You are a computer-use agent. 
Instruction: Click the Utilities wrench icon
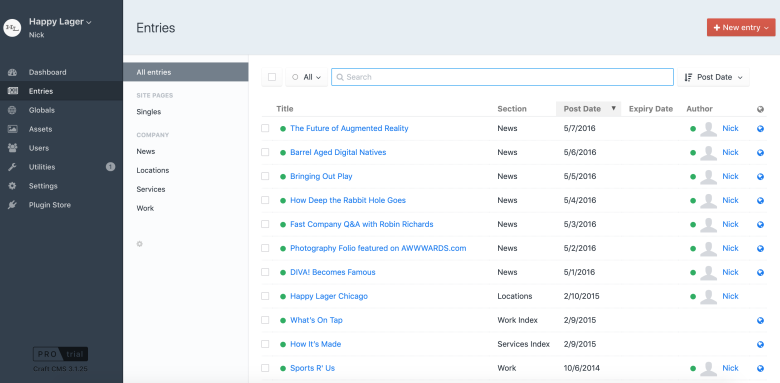pyautogui.click(x=12, y=167)
